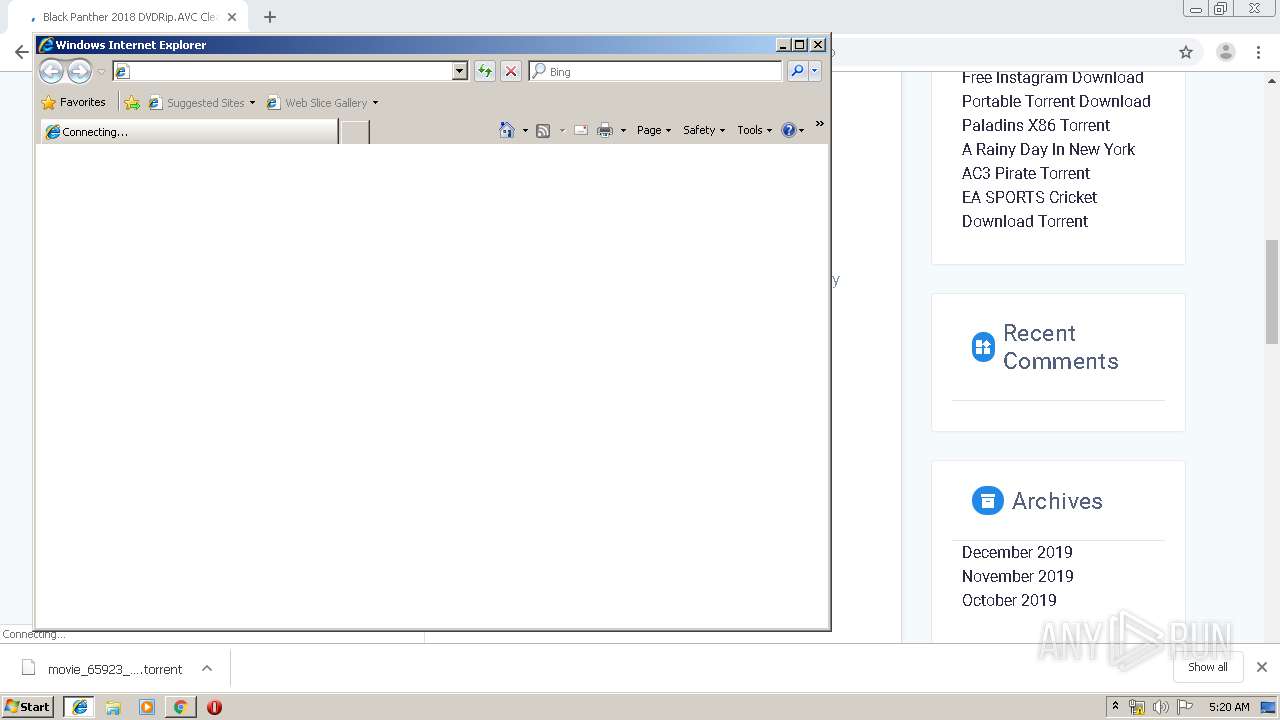Open the Web Slice Gallery link
The width and height of the screenshot is (1280, 720).
(317, 102)
